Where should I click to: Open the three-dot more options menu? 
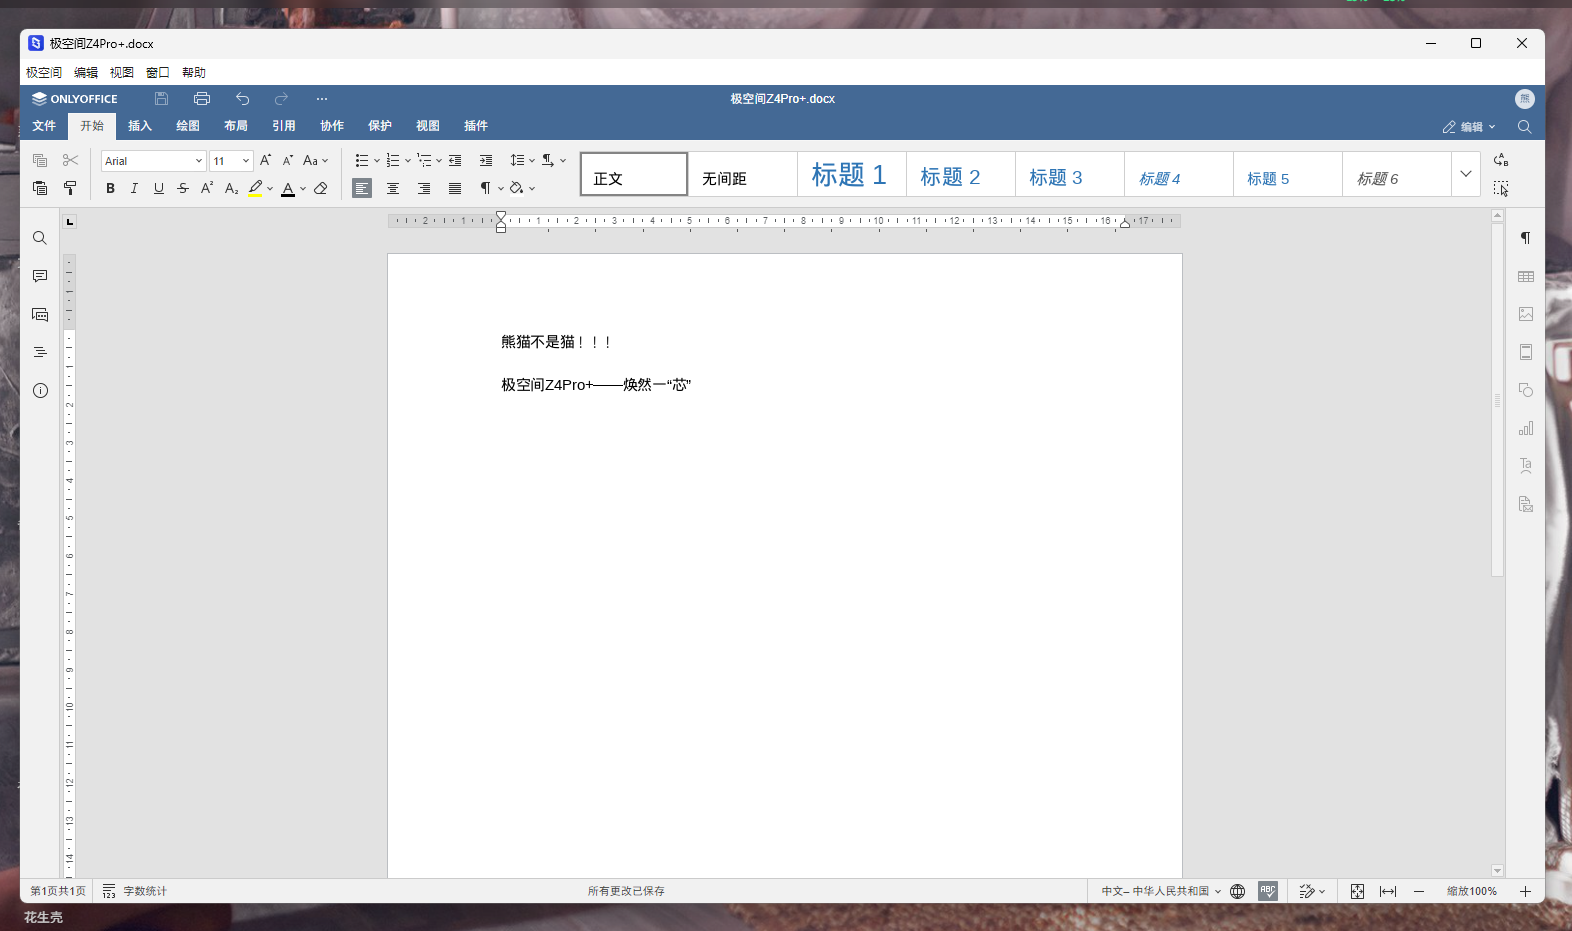pyautogui.click(x=322, y=99)
